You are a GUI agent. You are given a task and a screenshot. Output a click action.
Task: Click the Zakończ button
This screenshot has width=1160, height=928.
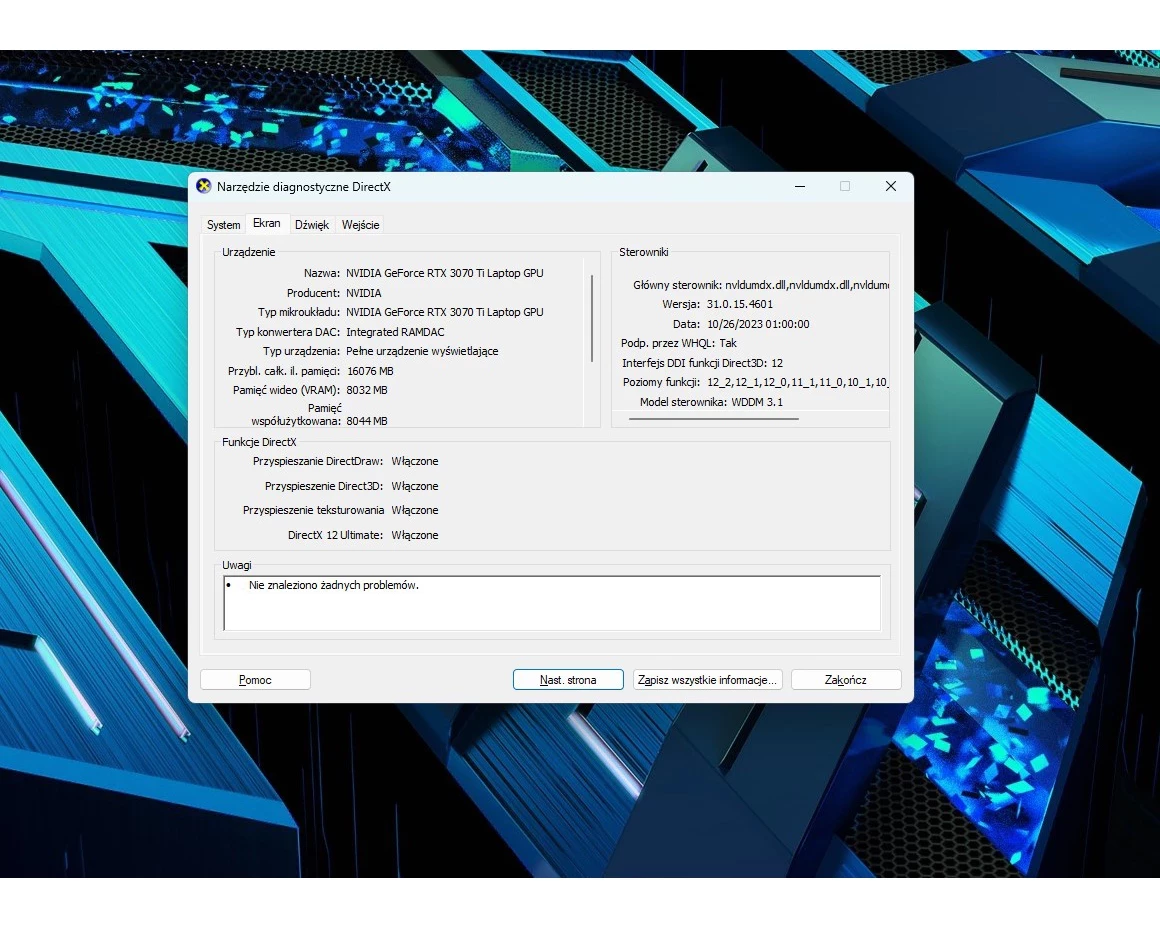(846, 679)
